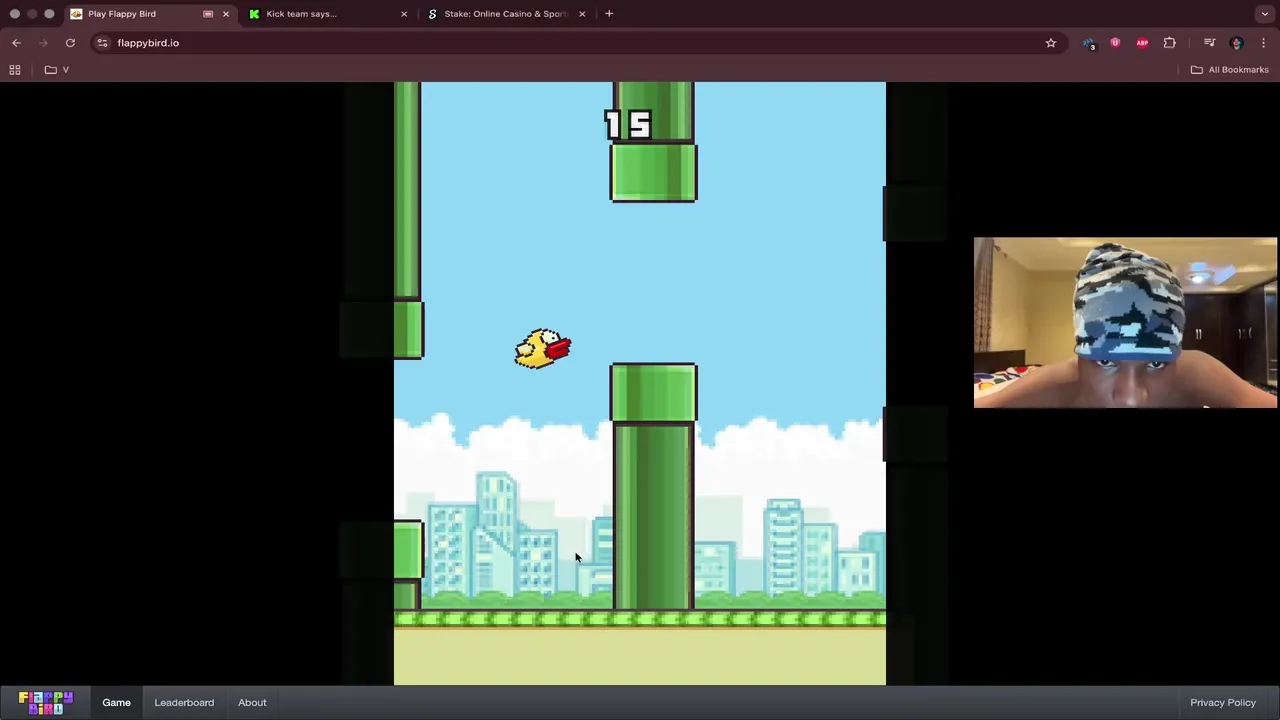Open the All Bookmarks folder

point(1230,70)
